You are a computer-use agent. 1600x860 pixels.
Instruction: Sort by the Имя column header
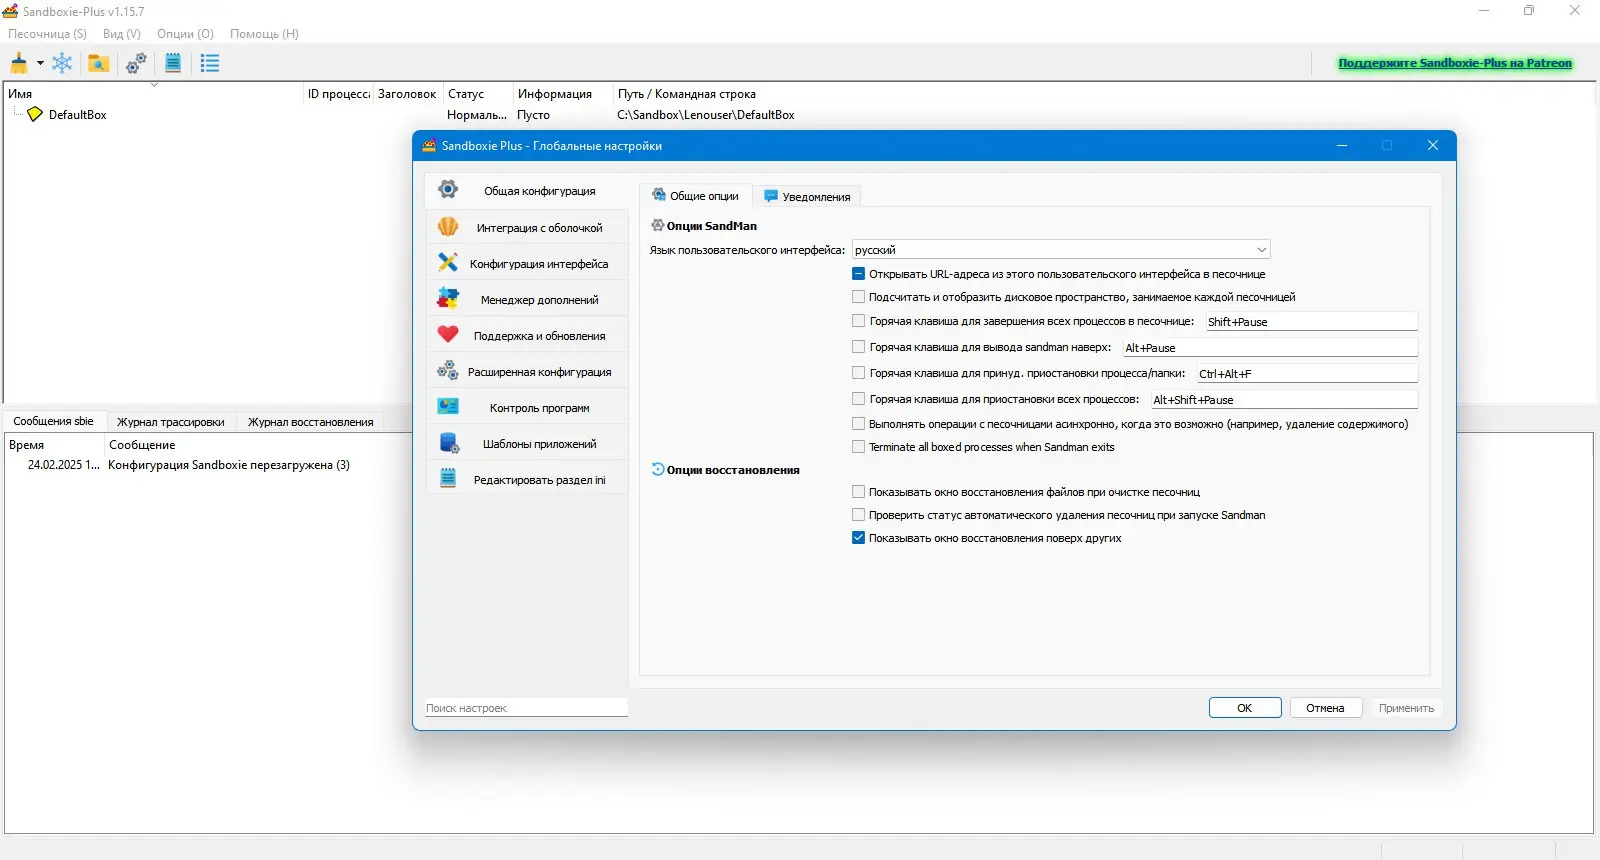click(x=154, y=94)
